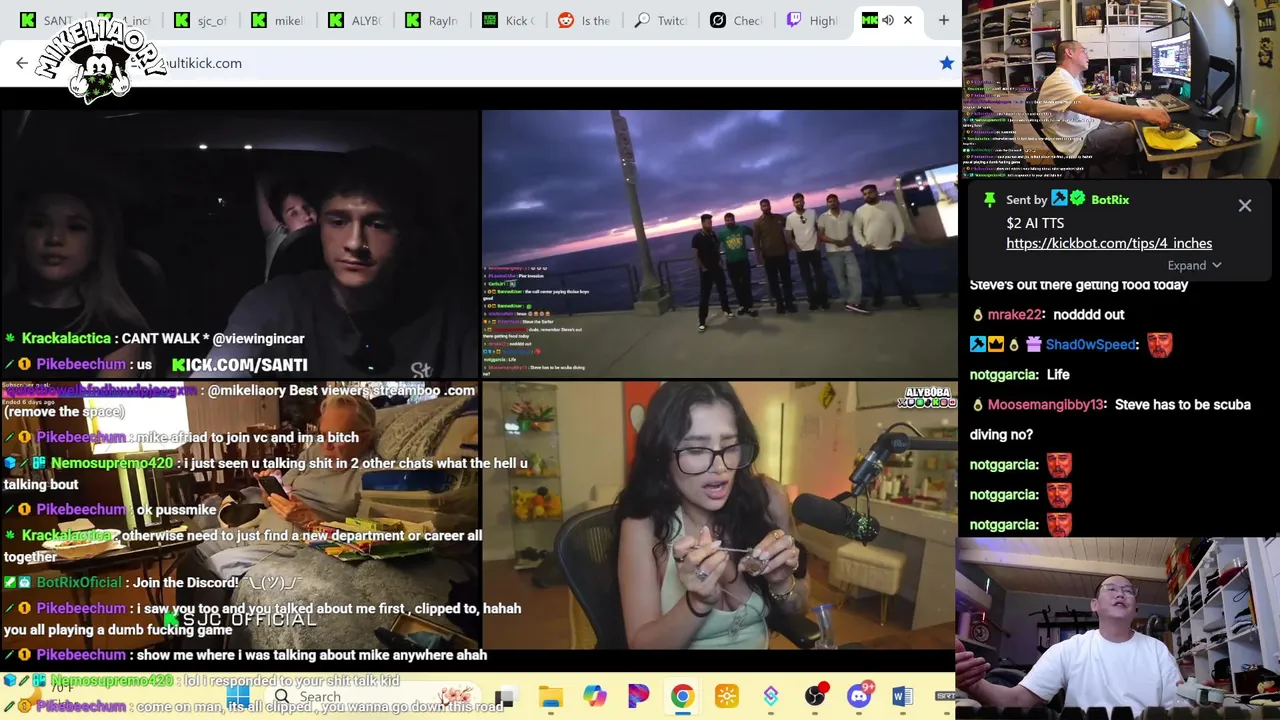The height and width of the screenshot is (720, 1280).
Task: Click the BotRix sender name
Action: [1110, 199]
